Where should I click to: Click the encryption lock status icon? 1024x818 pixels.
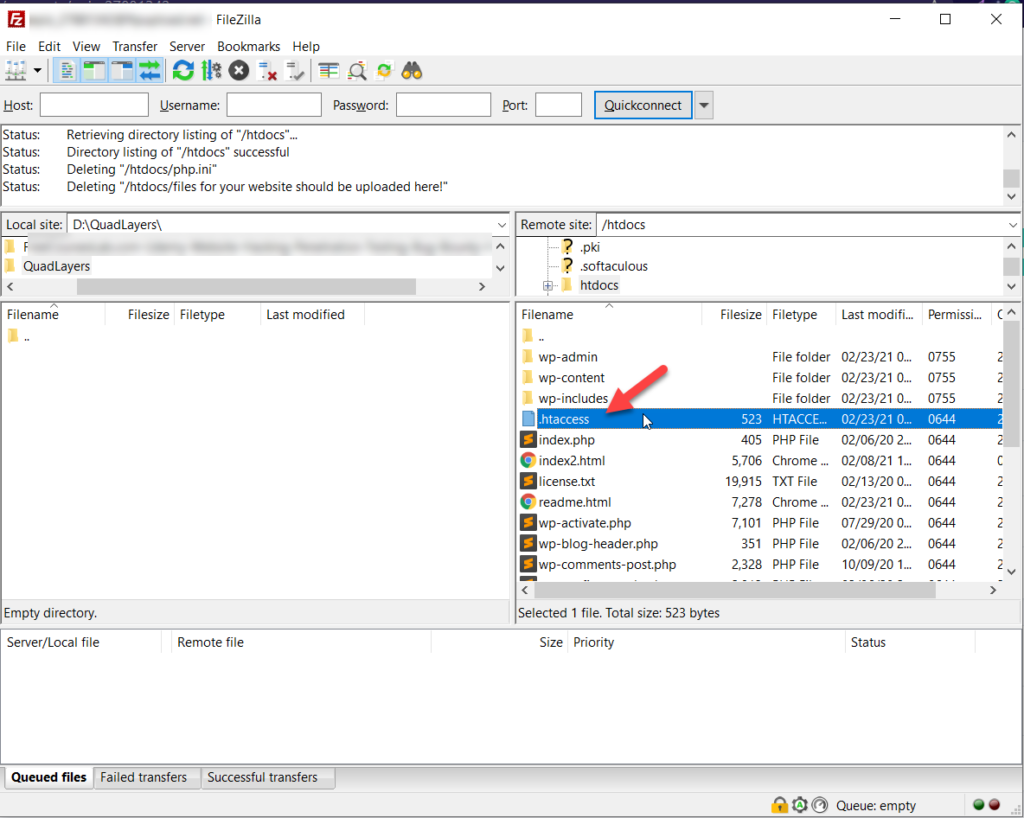click(x=780, y=805)
